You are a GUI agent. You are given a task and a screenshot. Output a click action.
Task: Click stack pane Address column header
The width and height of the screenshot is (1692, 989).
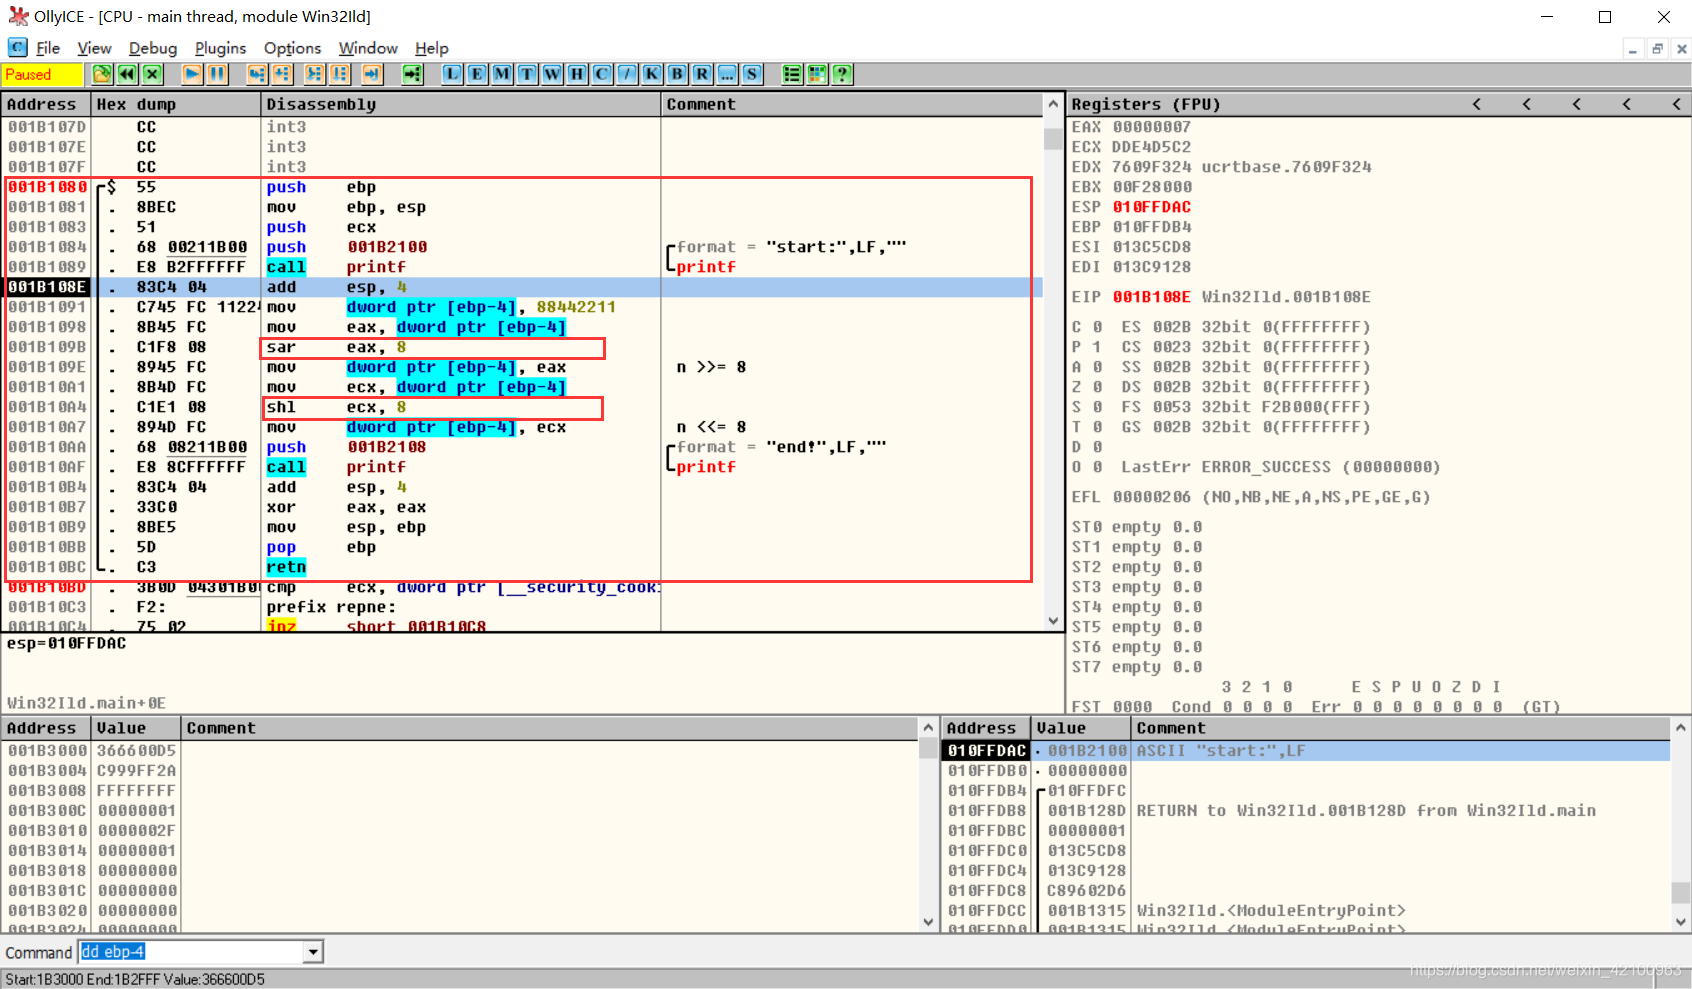tap(986, 728)
